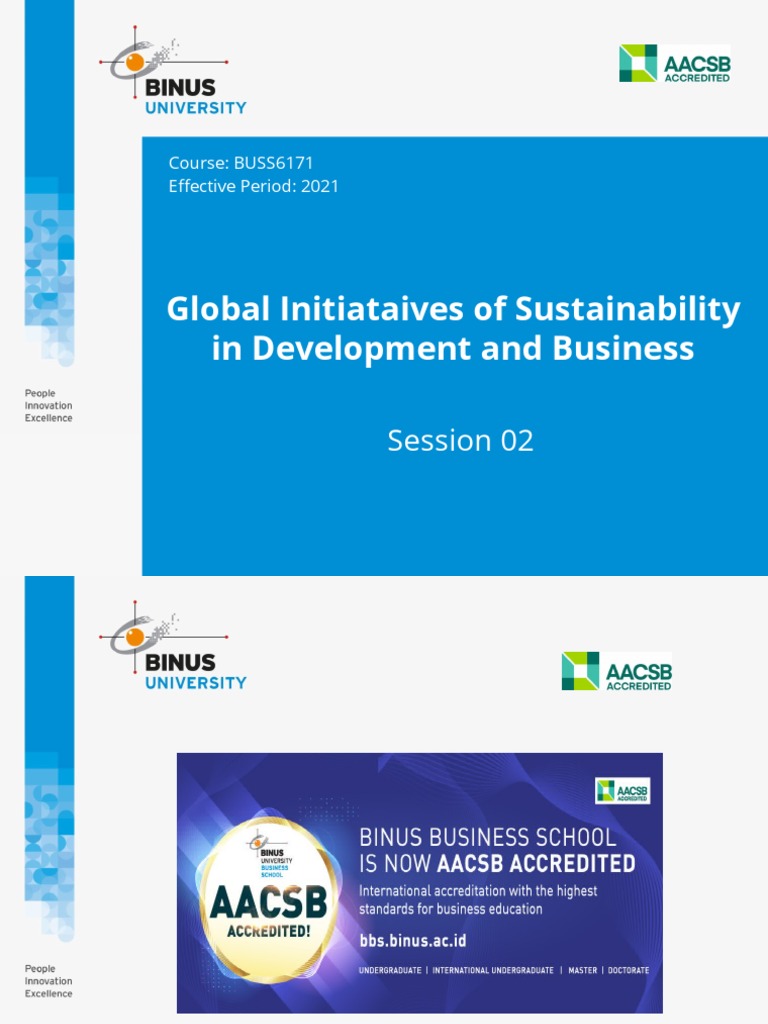Image resolution: width=768 pixels, height=1024 pixels.
Task: Click the BINUS University logo on first slide
Action: pos(172,71)
